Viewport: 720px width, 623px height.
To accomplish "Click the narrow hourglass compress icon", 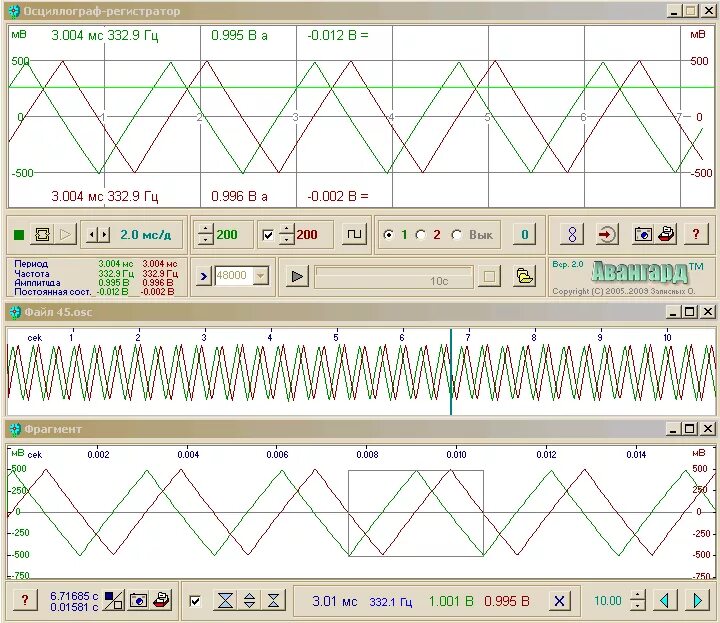I will tap(274, 600).
